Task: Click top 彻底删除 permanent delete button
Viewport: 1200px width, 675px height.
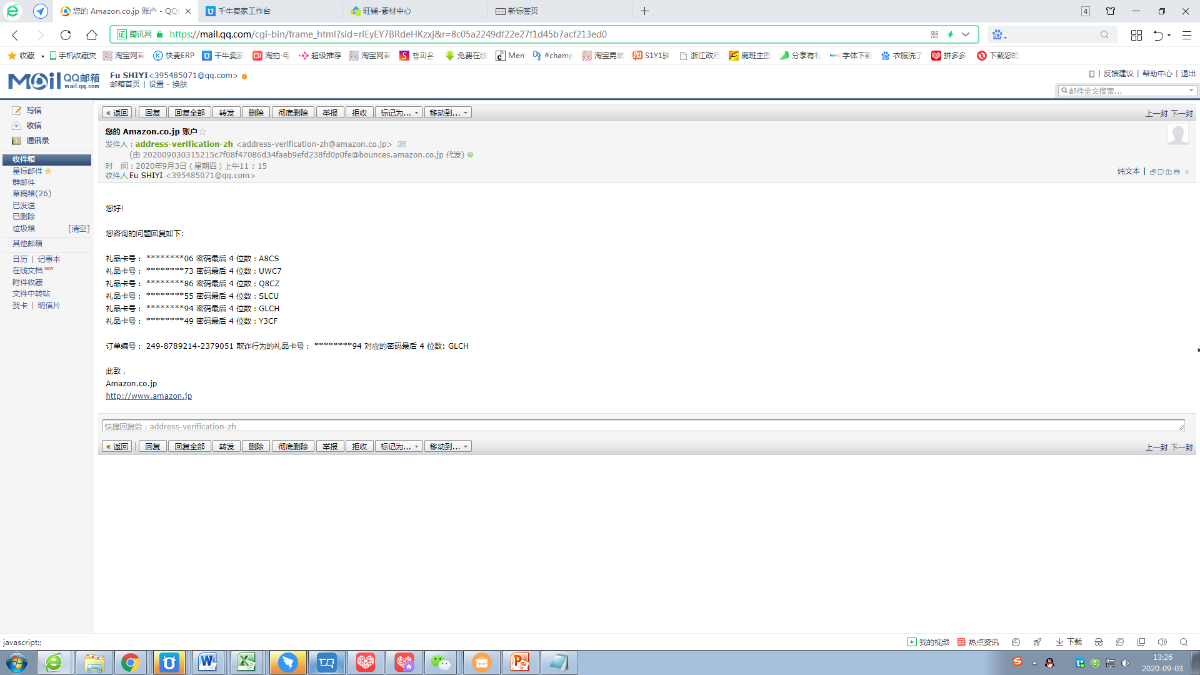Action: [293, 112]
